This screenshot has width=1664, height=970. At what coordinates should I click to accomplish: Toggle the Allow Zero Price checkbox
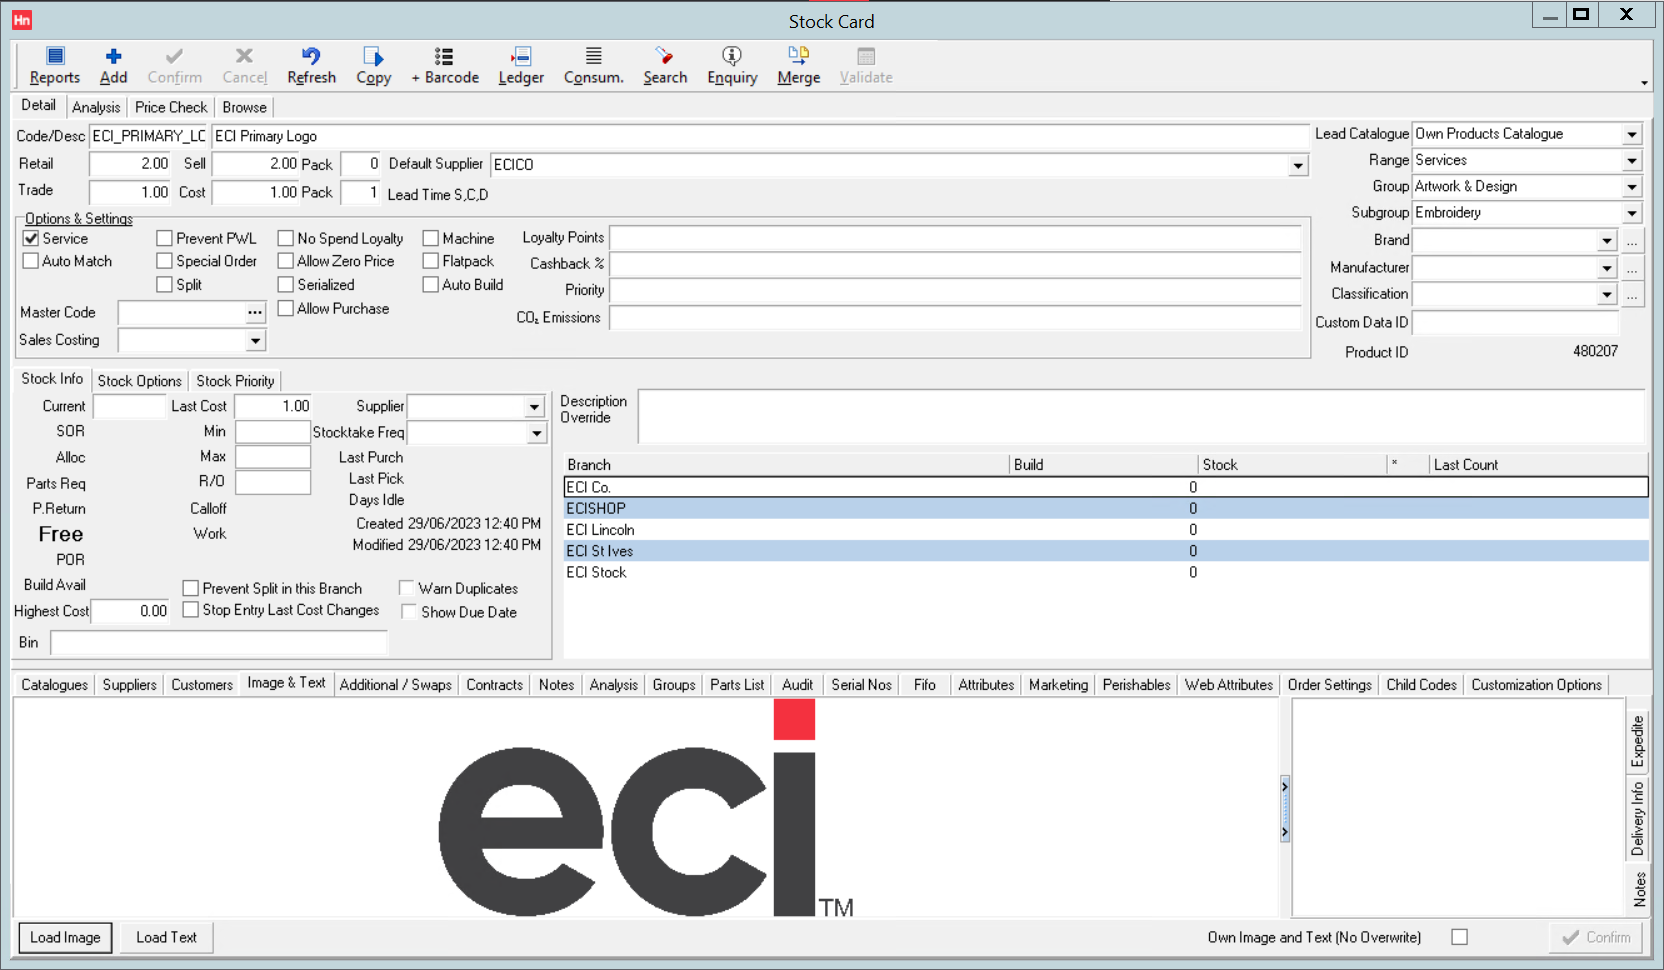coord(286,261)
